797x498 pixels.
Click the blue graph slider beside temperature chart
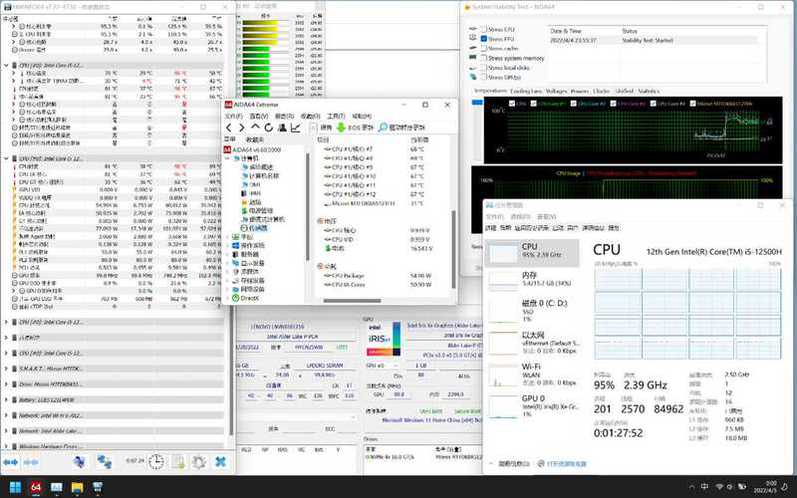point(477,102)
